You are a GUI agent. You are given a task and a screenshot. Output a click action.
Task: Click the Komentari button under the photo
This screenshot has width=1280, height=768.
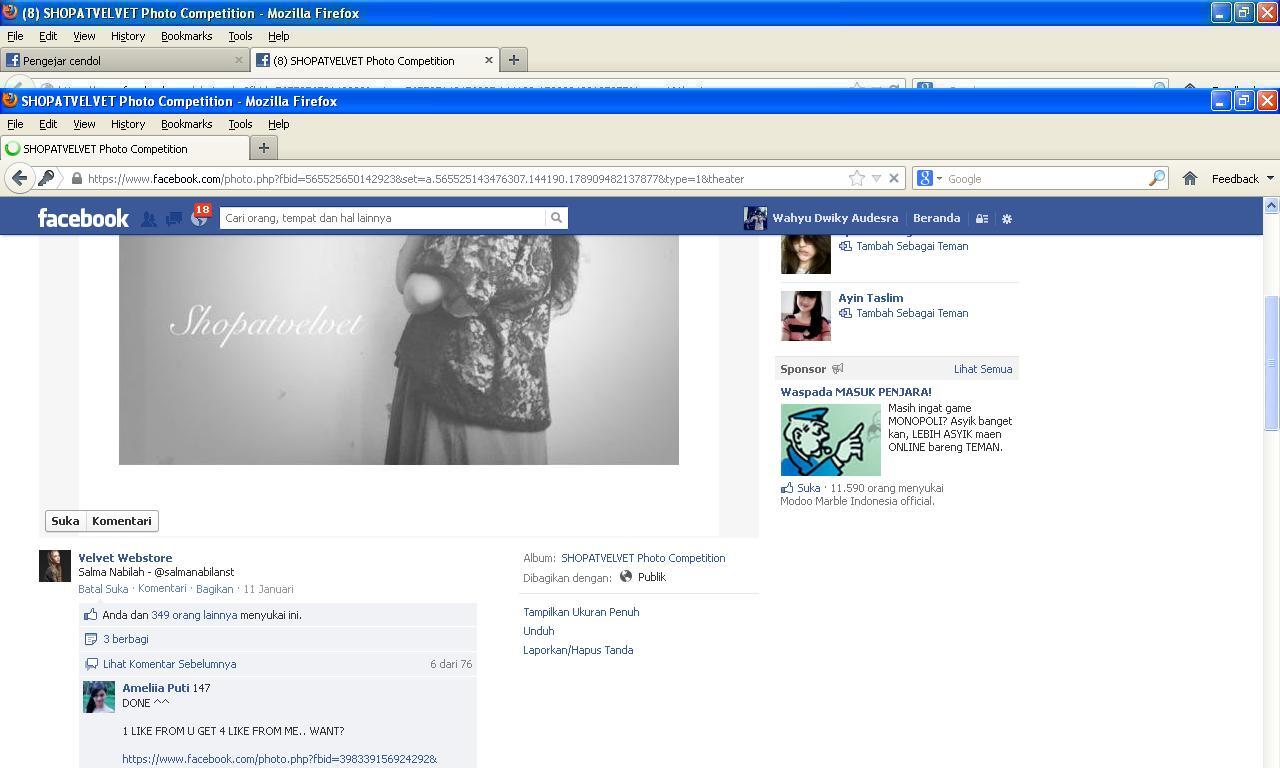[x=122, y=521]
